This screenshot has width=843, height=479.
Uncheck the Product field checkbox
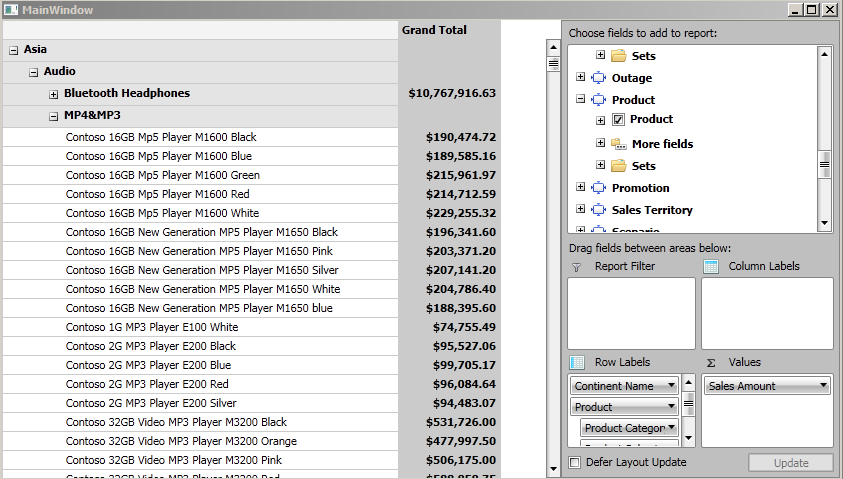[618, 120]
